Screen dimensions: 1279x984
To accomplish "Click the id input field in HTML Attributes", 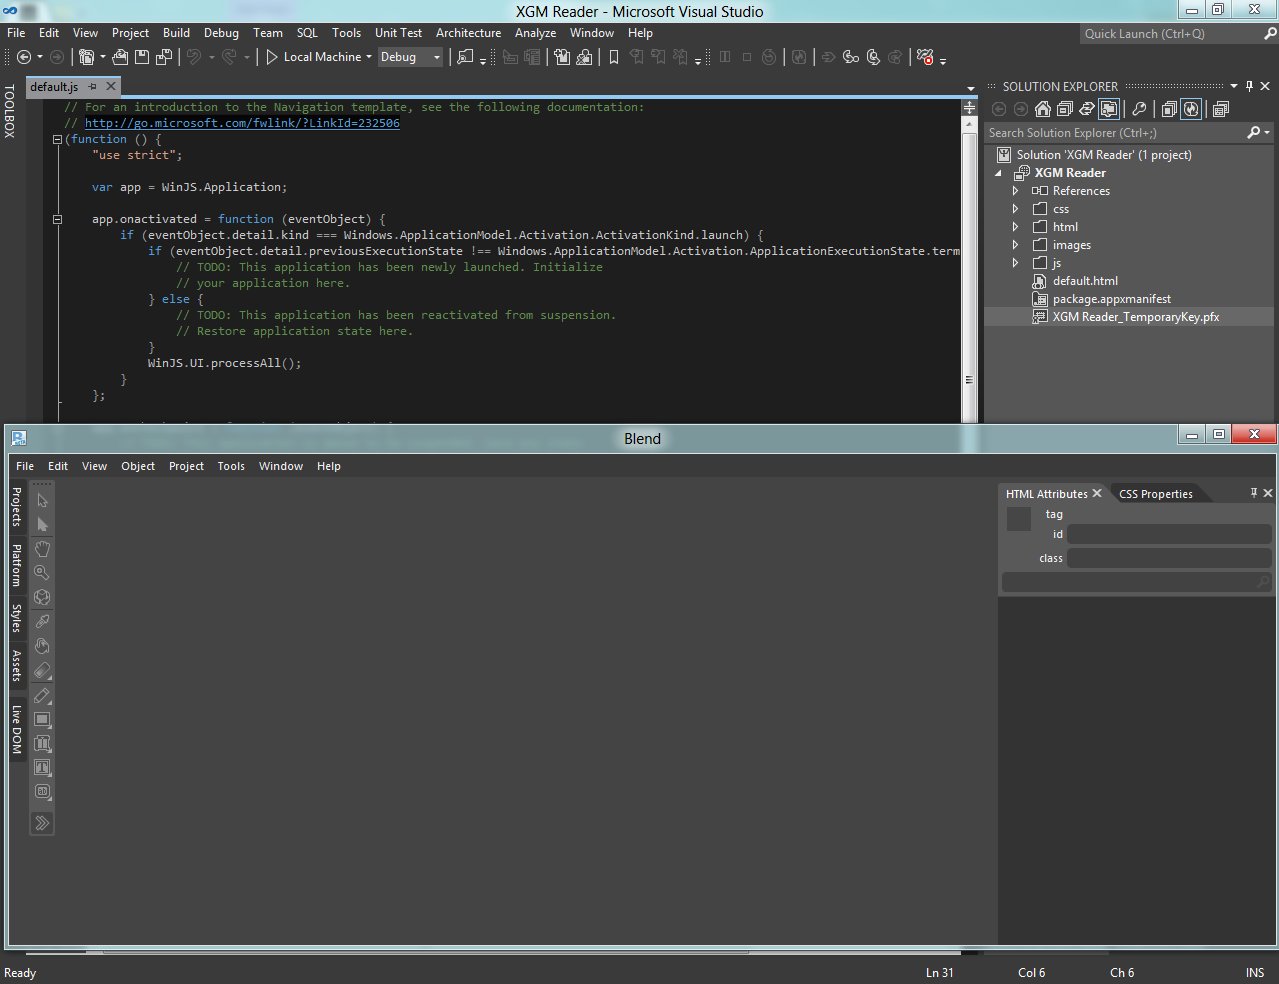I will click(1168, 535).
